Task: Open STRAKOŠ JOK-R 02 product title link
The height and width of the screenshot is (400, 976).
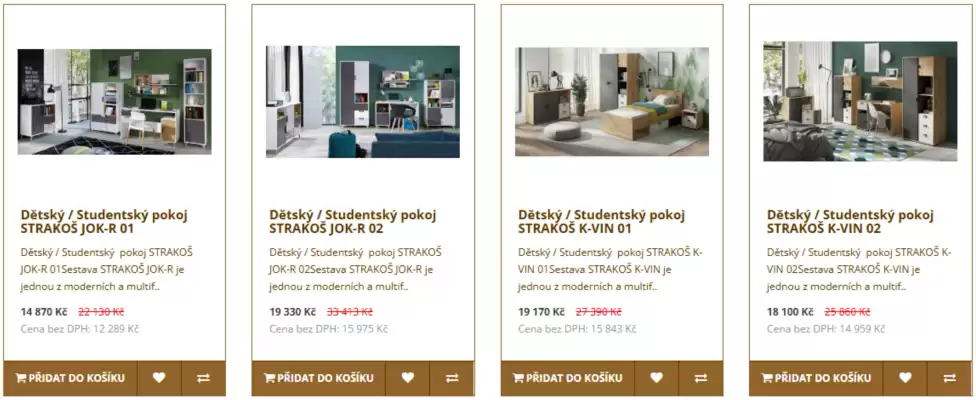Action: [353, 222]
